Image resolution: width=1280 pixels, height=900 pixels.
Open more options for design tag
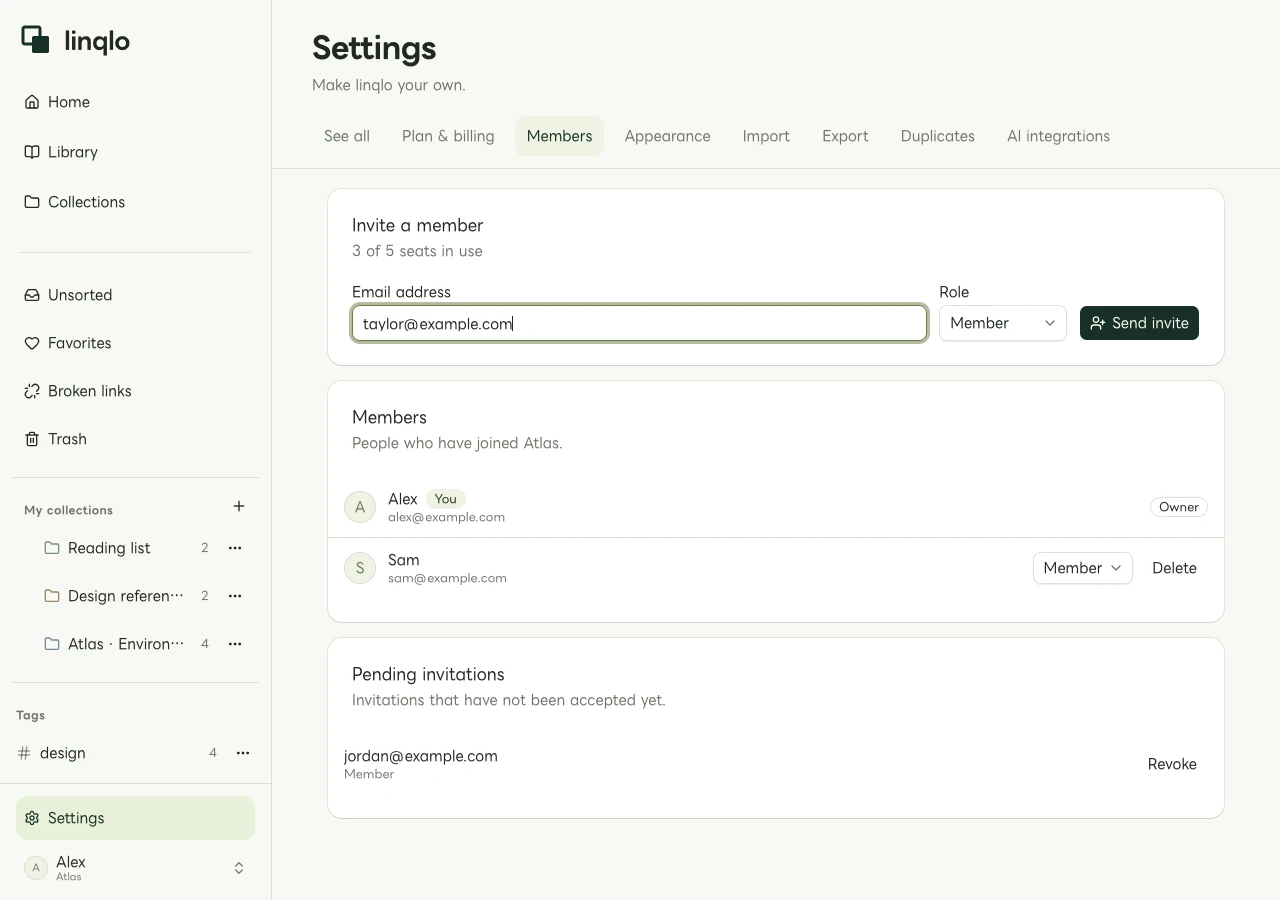[243, 753]
